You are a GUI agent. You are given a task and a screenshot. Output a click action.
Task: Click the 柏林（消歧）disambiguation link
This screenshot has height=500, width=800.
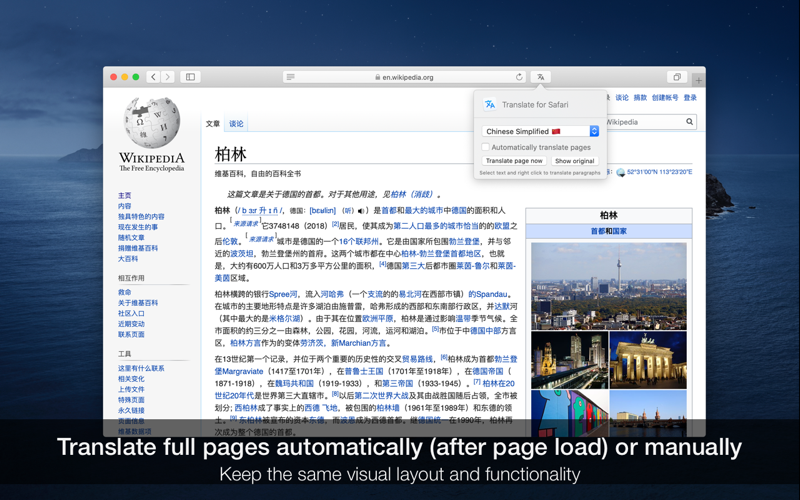pos(412,194)
